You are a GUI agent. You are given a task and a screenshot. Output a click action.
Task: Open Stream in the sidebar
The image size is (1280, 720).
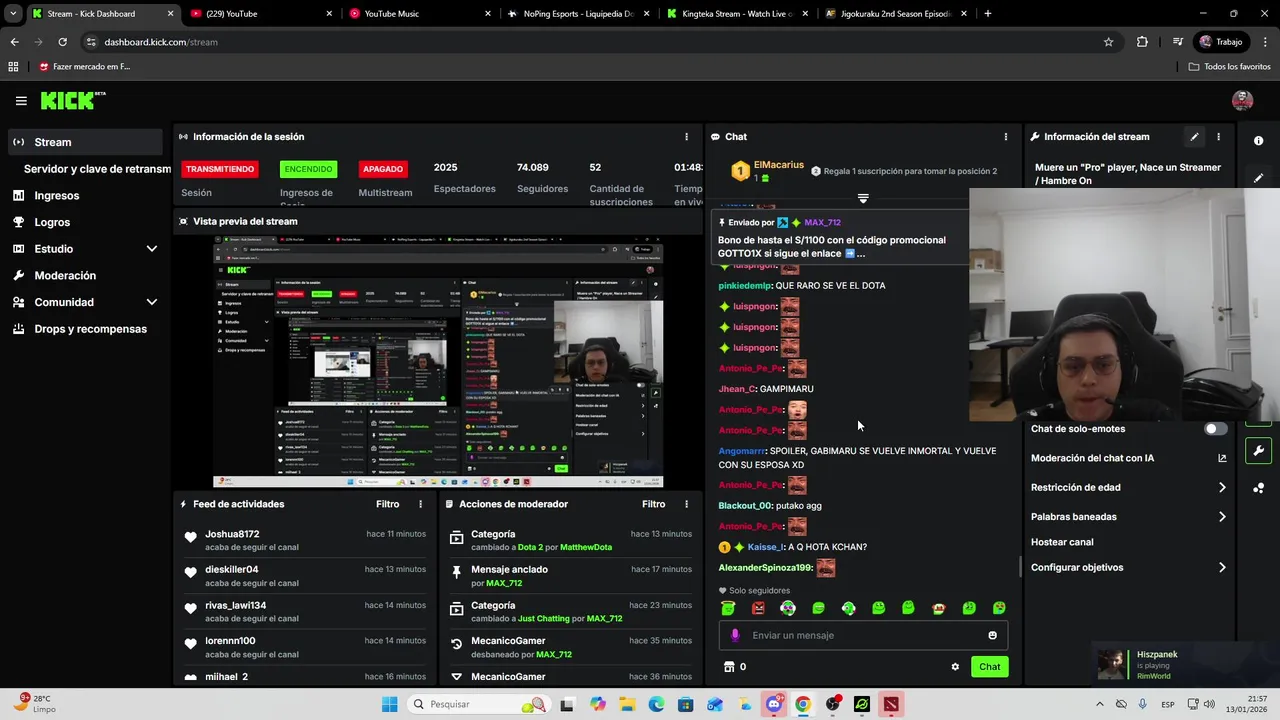[85, 142]
